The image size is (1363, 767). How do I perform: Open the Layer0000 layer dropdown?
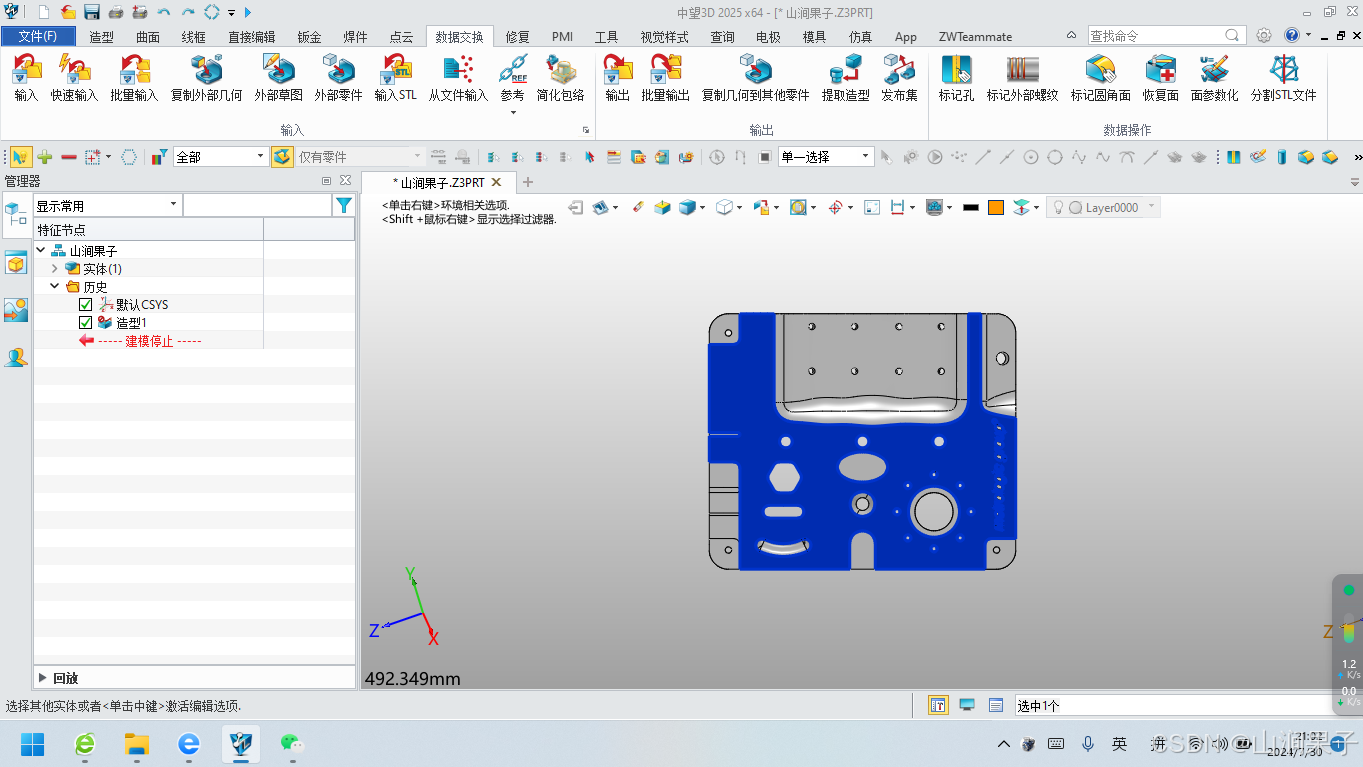click(1152, 207)
